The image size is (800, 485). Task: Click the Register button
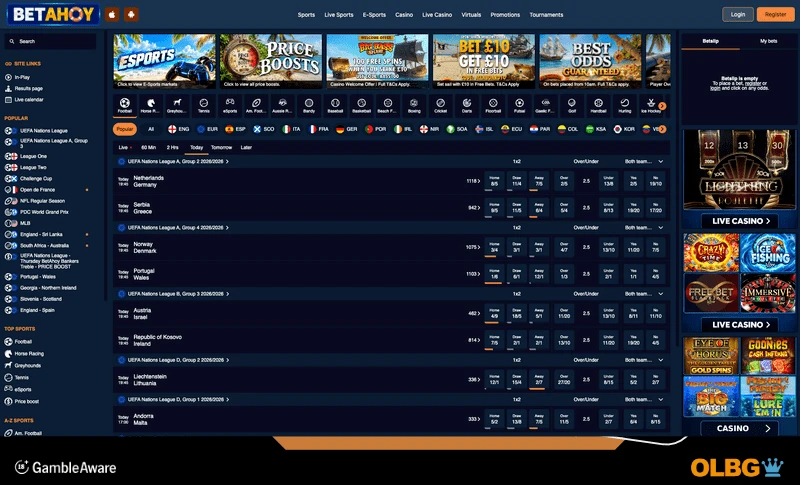pos(776,14)
